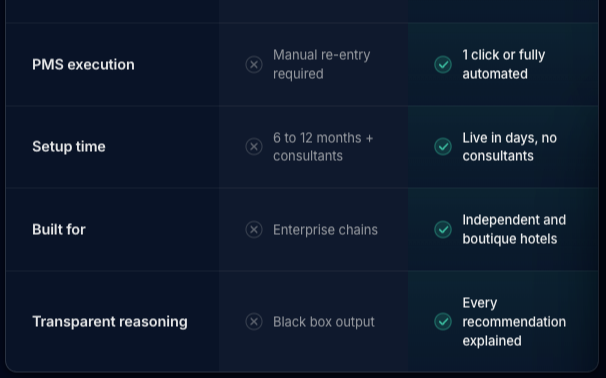Select the Setup time row label
606x378 pixels.
[69, 147]
